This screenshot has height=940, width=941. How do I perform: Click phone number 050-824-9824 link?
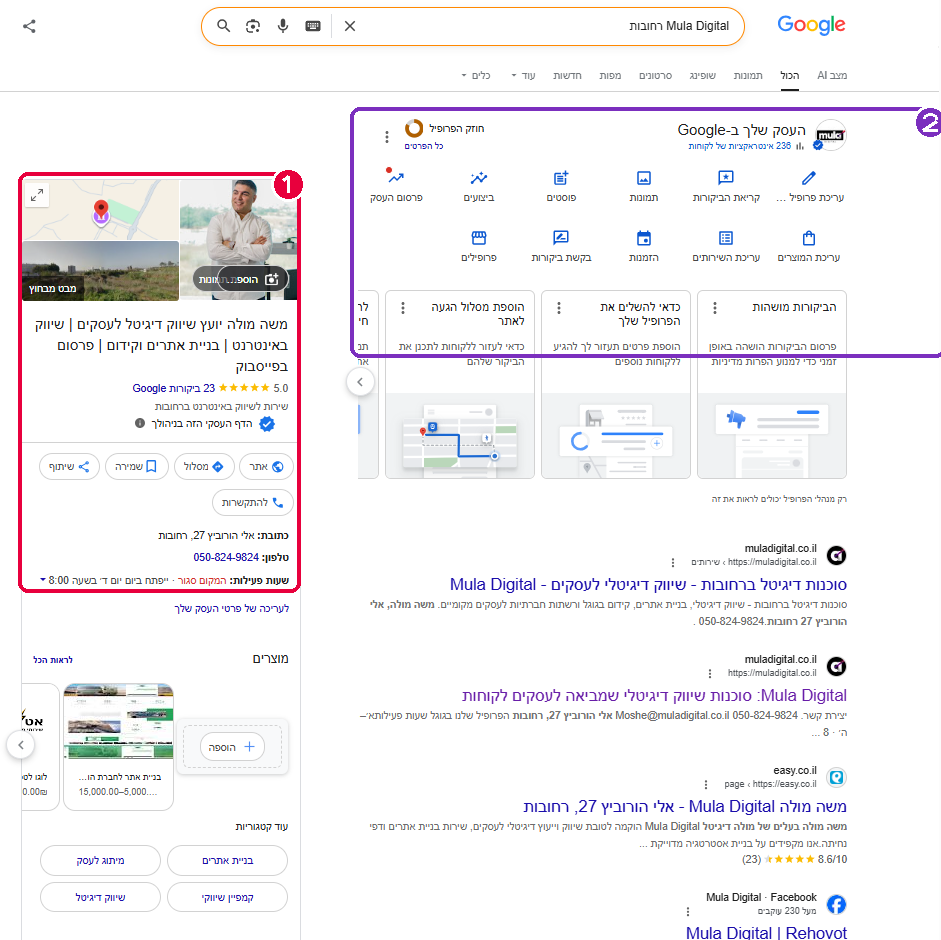click(x=226, y=557)
